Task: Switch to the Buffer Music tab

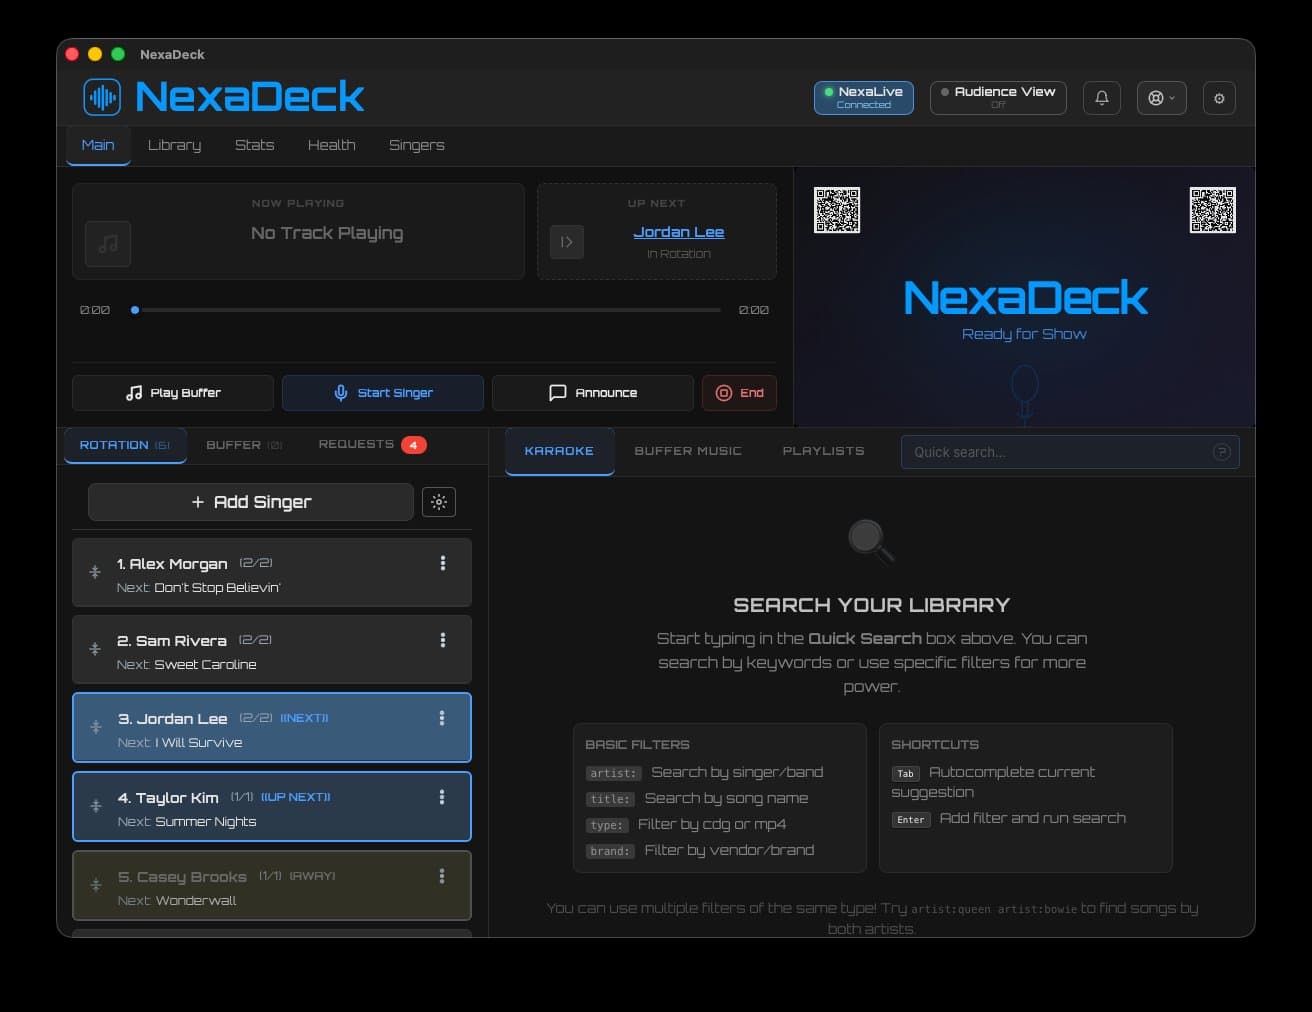Action: coord(687,451)
